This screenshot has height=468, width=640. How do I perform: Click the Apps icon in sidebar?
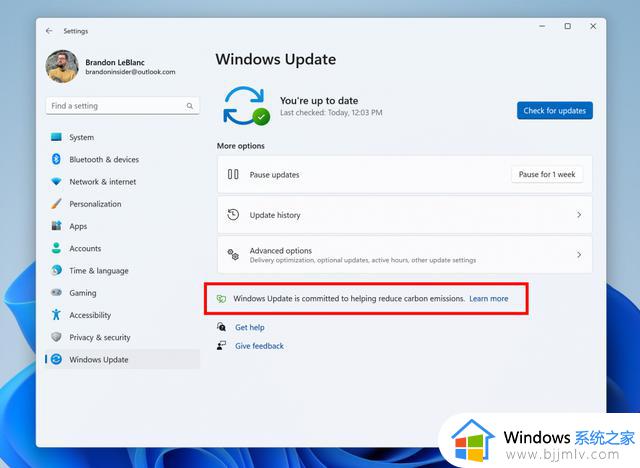[x=56, y=226]
